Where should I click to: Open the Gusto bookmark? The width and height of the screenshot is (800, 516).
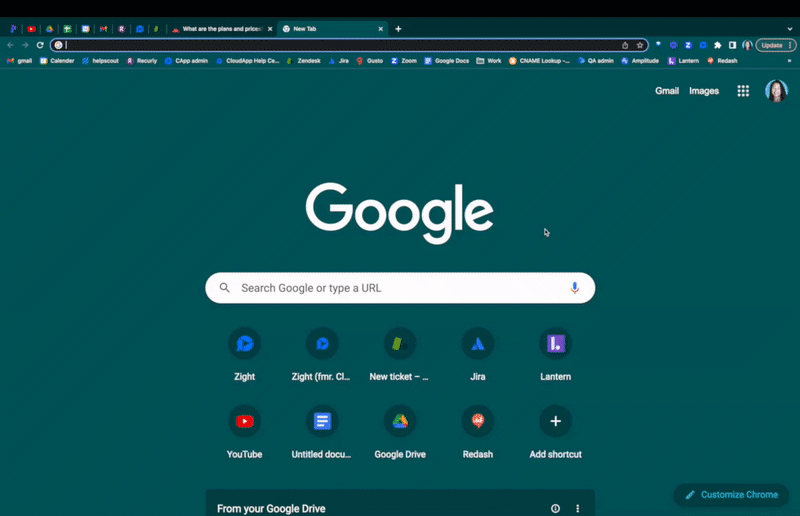(370, 61)
